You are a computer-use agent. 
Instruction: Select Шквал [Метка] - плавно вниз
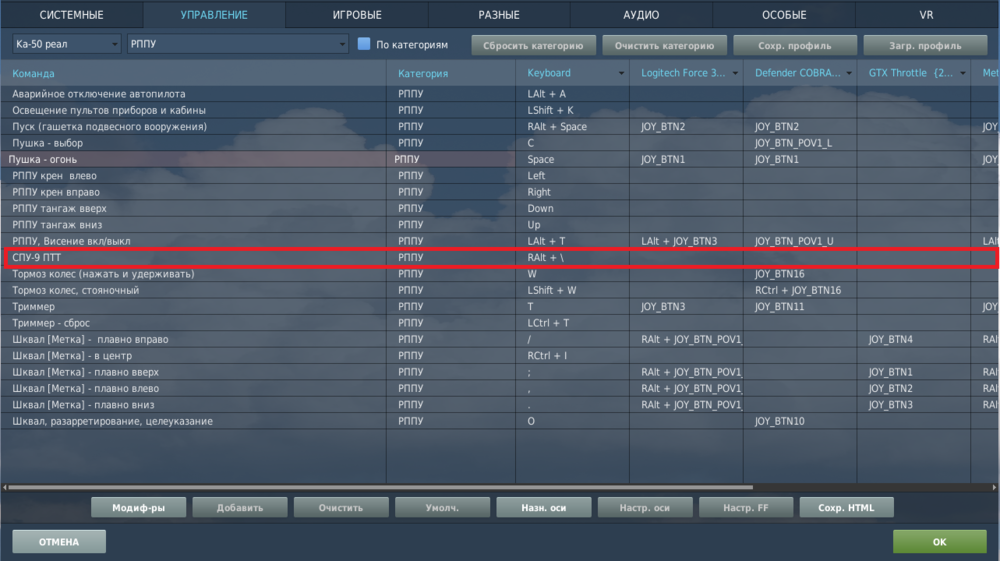point(500,405)
